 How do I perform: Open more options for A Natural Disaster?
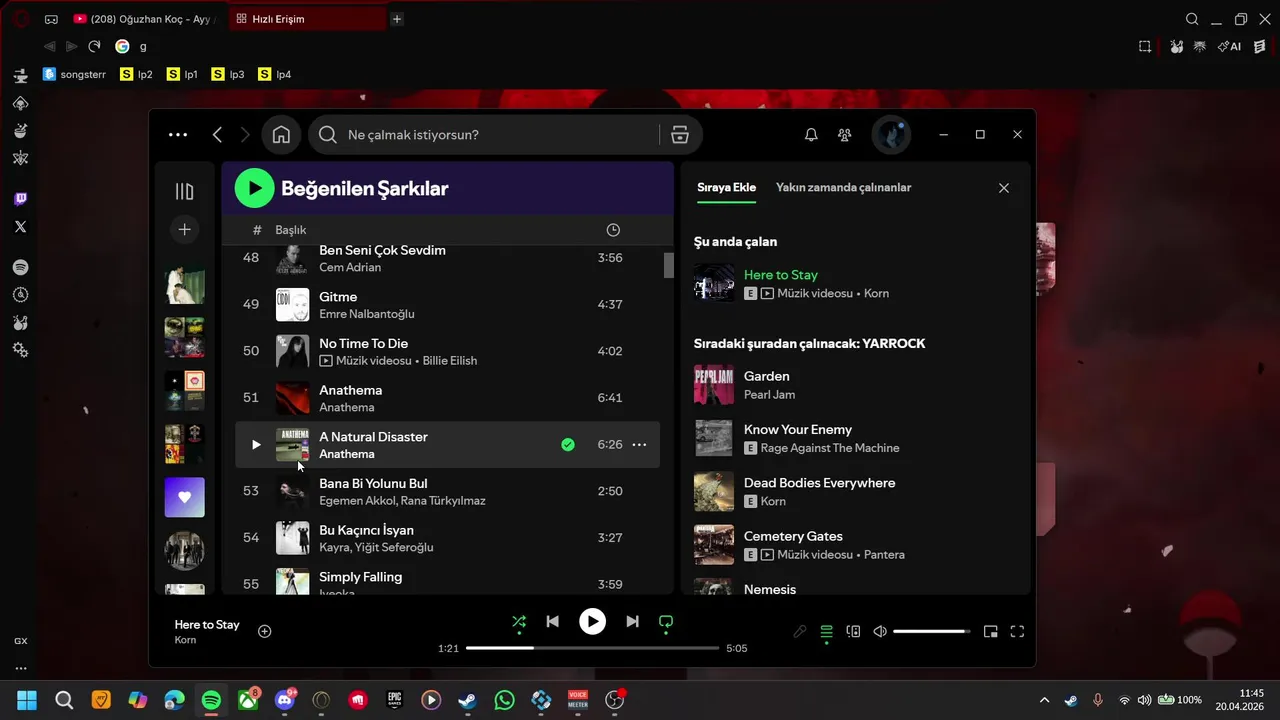(x=639, y=445)
